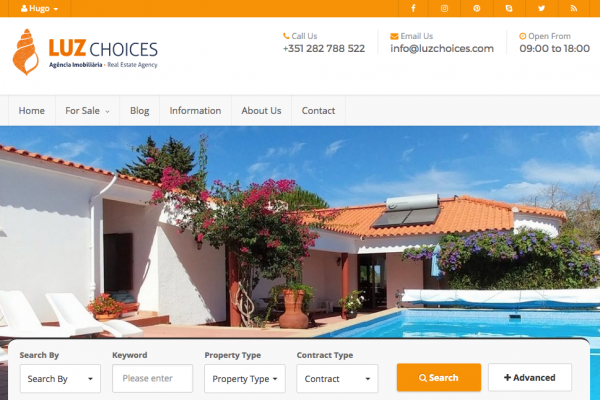
Task: Open the Pinterest social icon
Action: [x=476, y=8]
